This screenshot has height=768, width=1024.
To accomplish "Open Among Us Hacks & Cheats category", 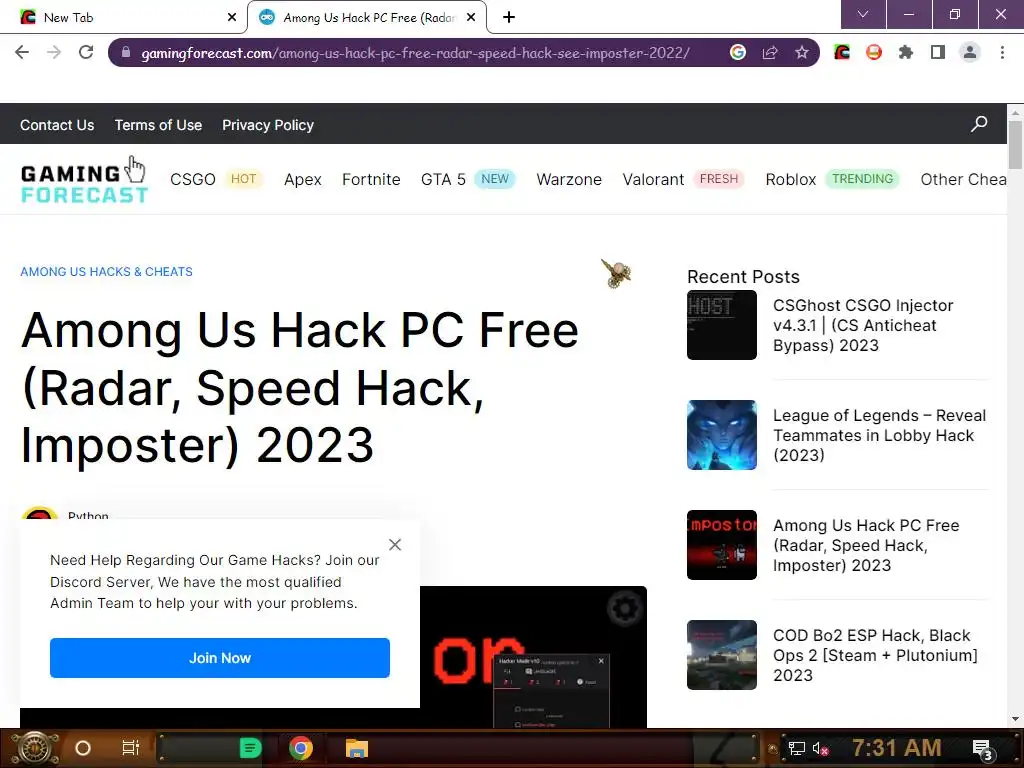I will tap(106, 272).
